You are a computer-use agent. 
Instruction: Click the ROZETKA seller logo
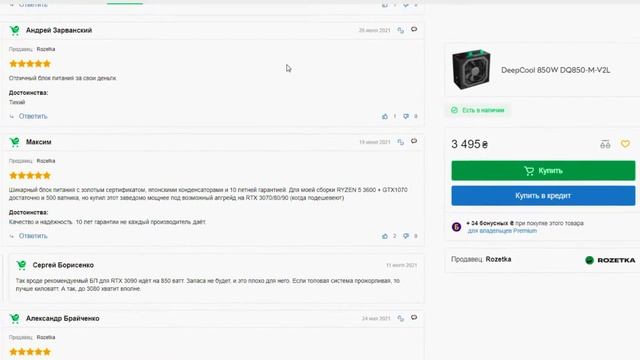click(x=610, y=260)
